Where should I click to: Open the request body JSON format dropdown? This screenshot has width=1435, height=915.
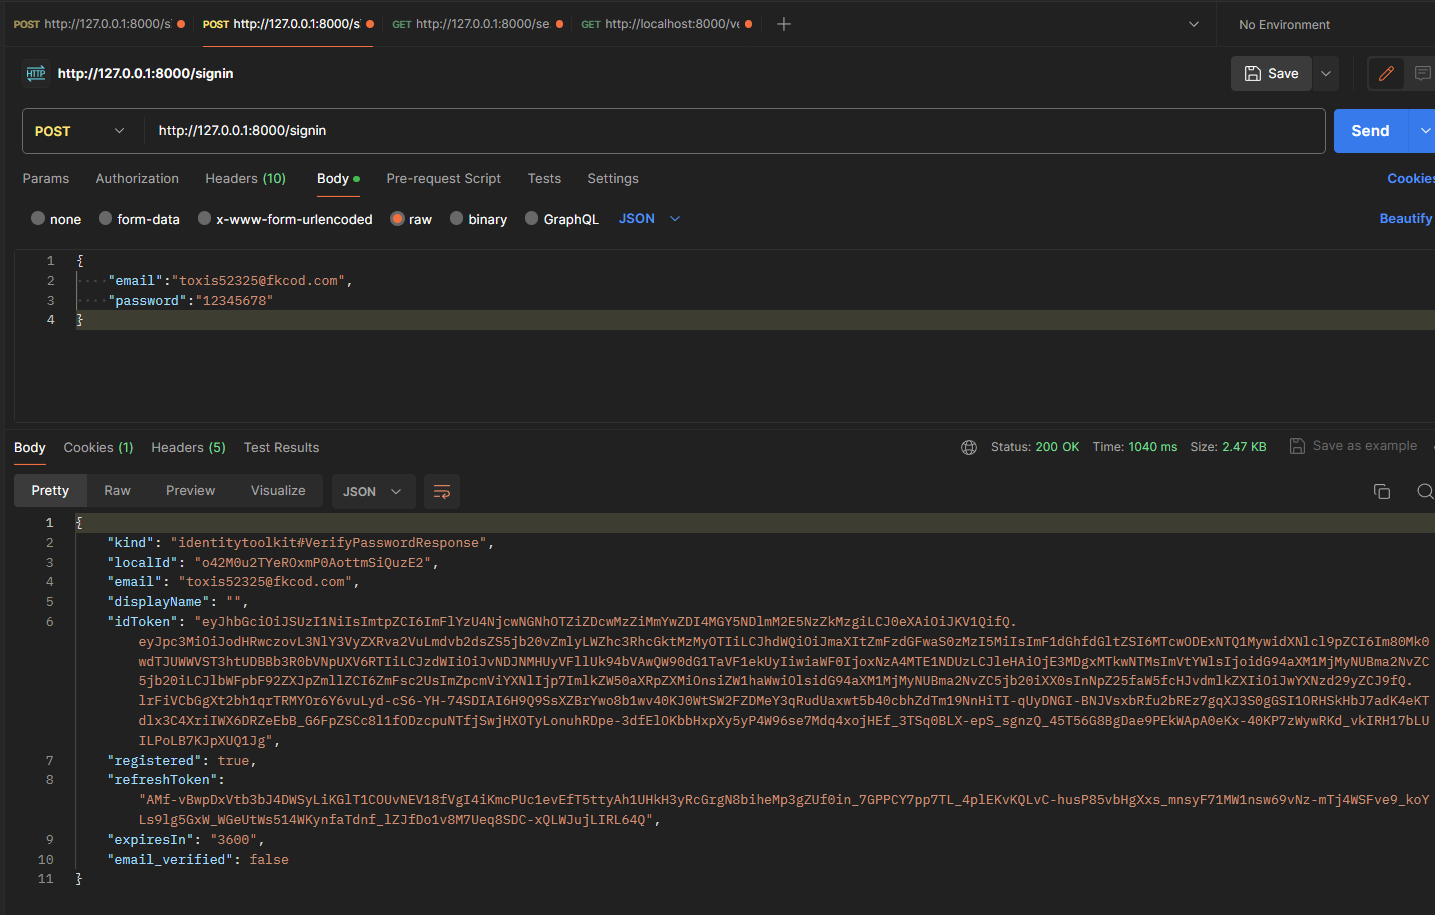tap(649, 219)
